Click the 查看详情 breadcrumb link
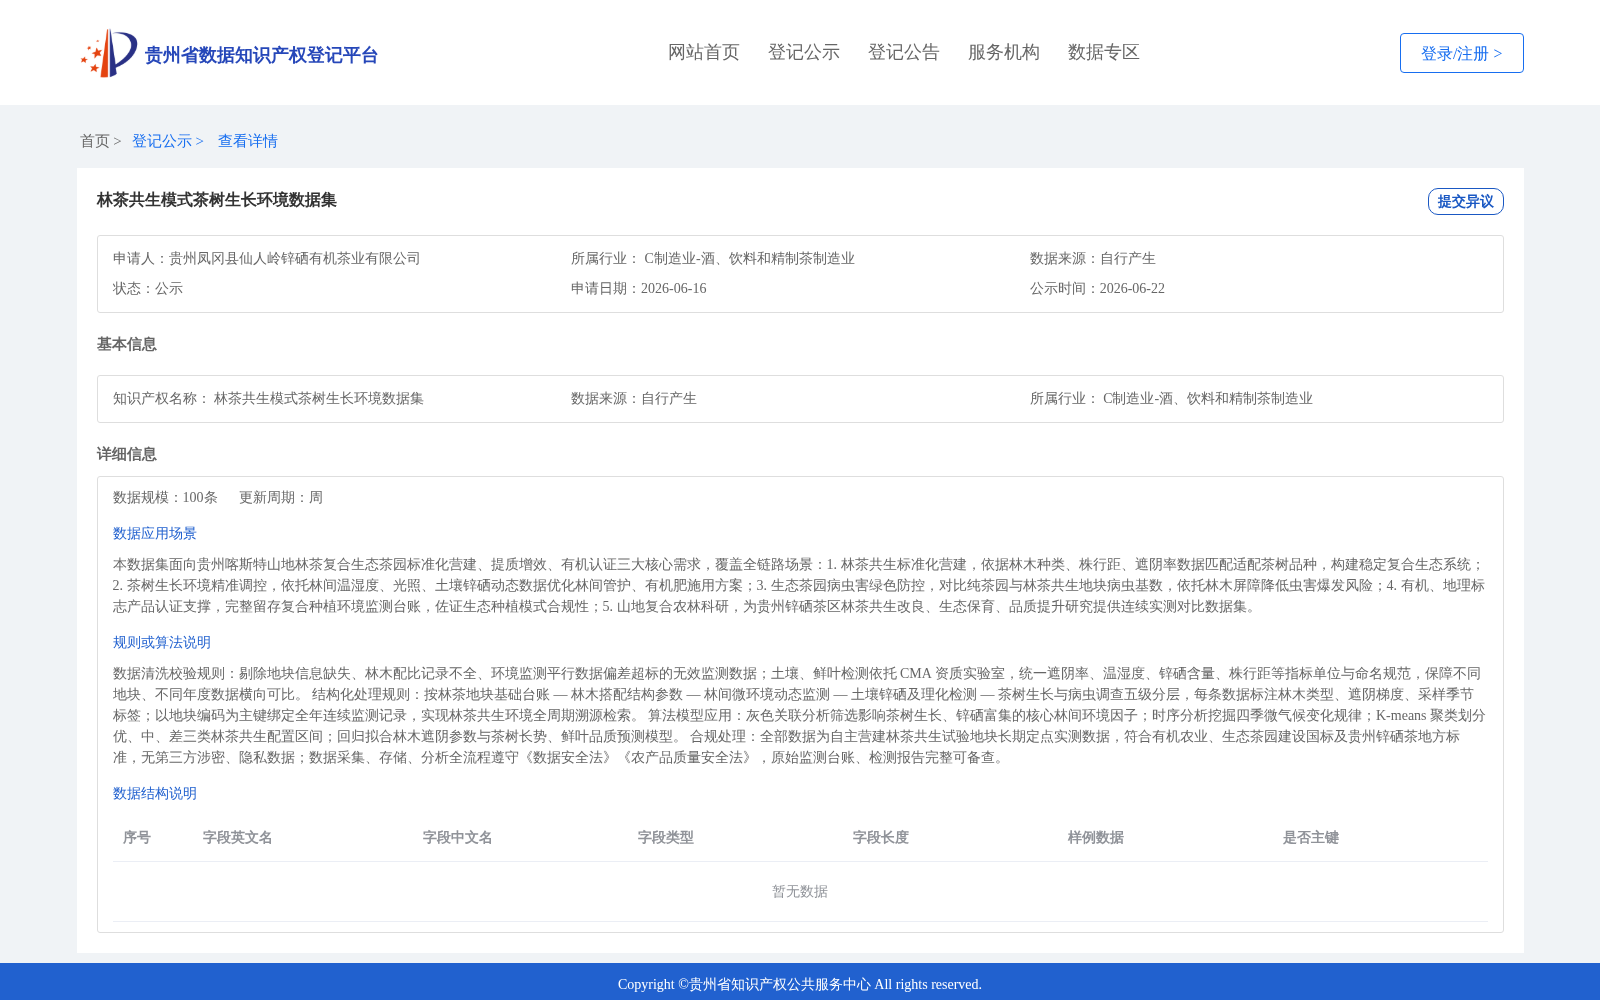This screenshot has width=1600, height=1000. click(x=248, y=141)
